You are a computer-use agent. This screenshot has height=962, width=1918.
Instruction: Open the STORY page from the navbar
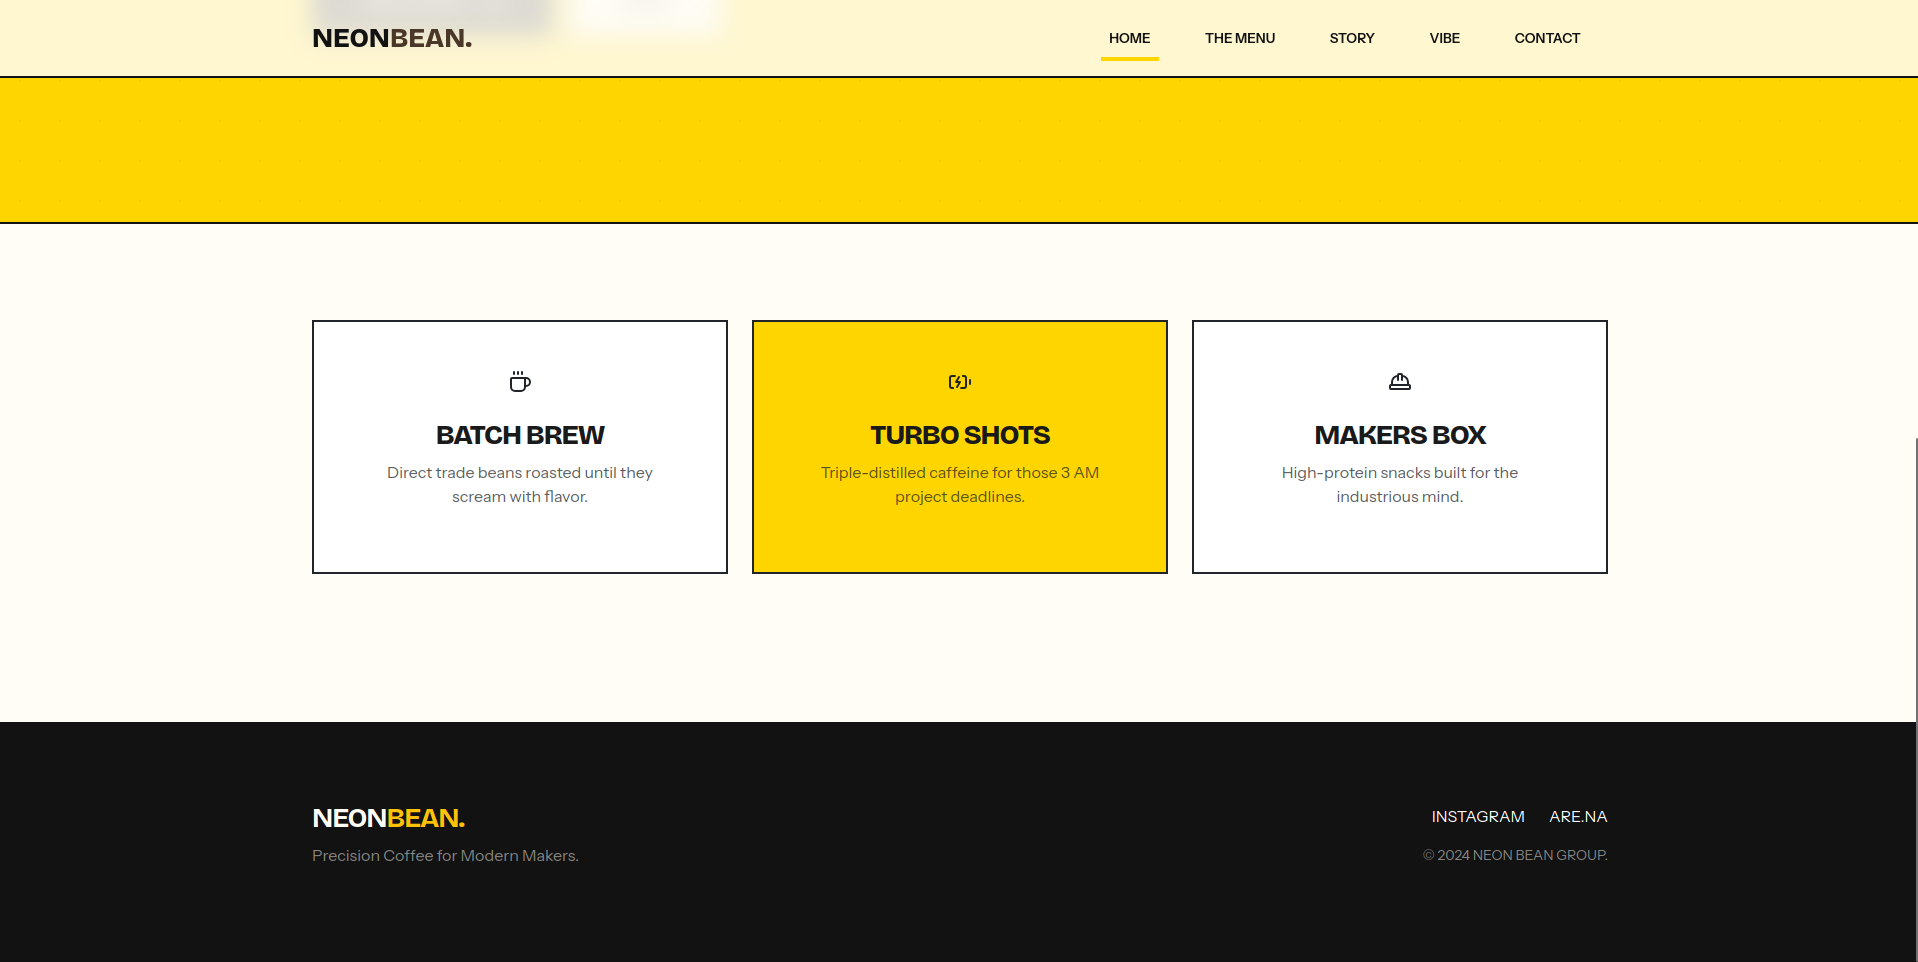coord(1351,38)
